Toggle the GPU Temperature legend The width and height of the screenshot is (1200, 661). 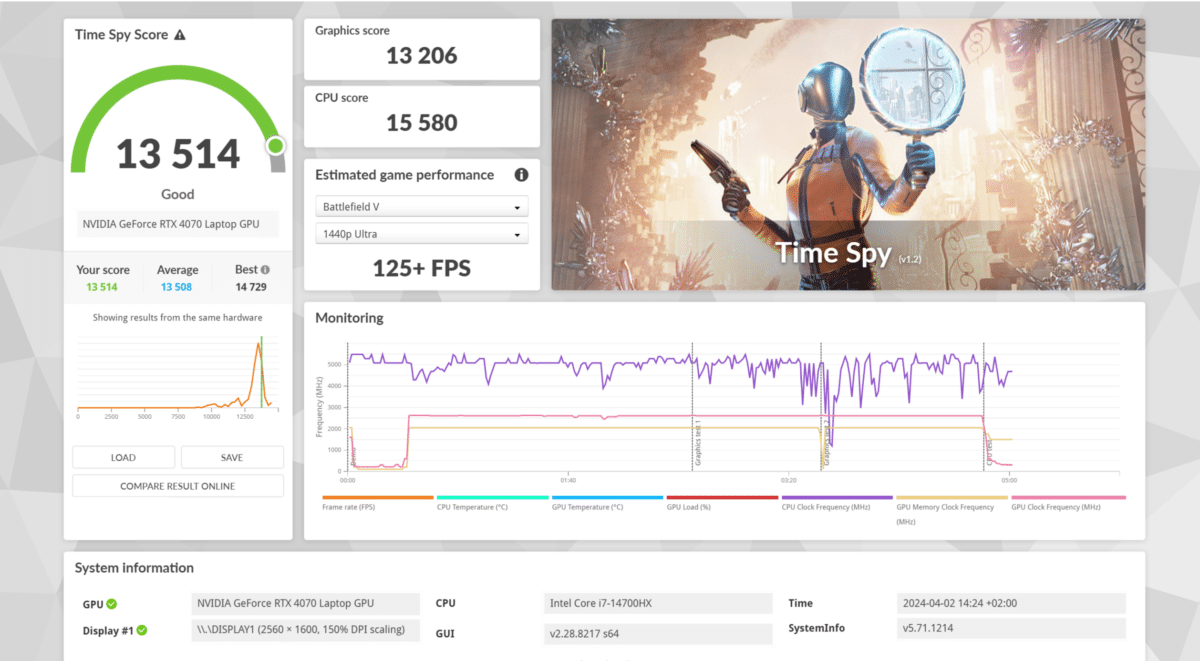[x=607, y=503]
